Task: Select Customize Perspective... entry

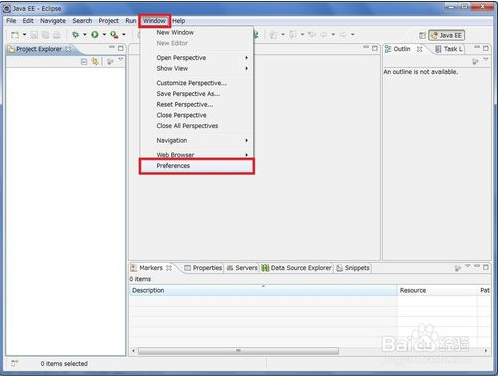Action: click(197, 83)
